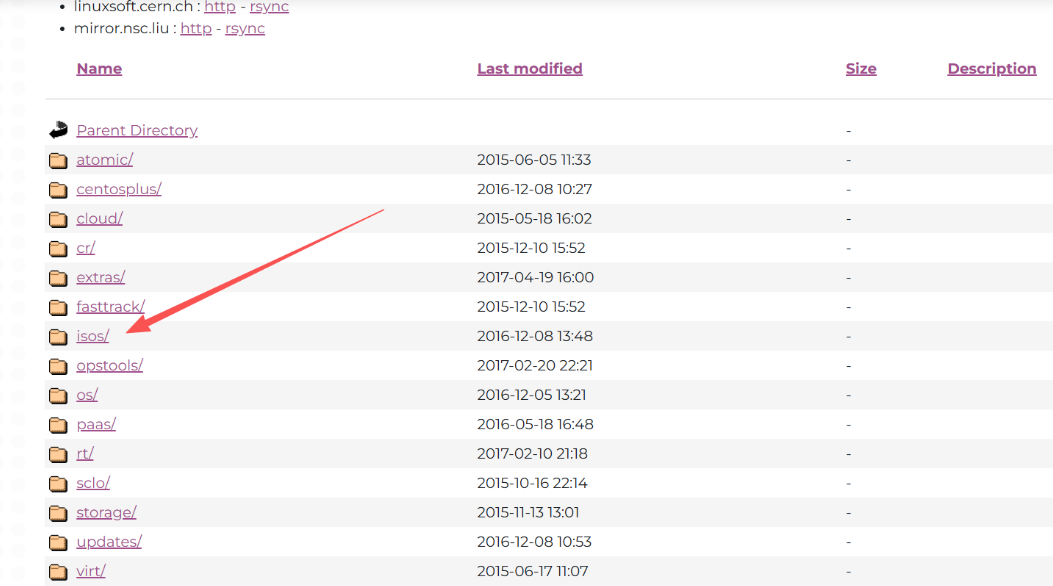Click the folder icon beside updates/
This screenshot has height=586, width=1053.
click(x=58, y=542)
